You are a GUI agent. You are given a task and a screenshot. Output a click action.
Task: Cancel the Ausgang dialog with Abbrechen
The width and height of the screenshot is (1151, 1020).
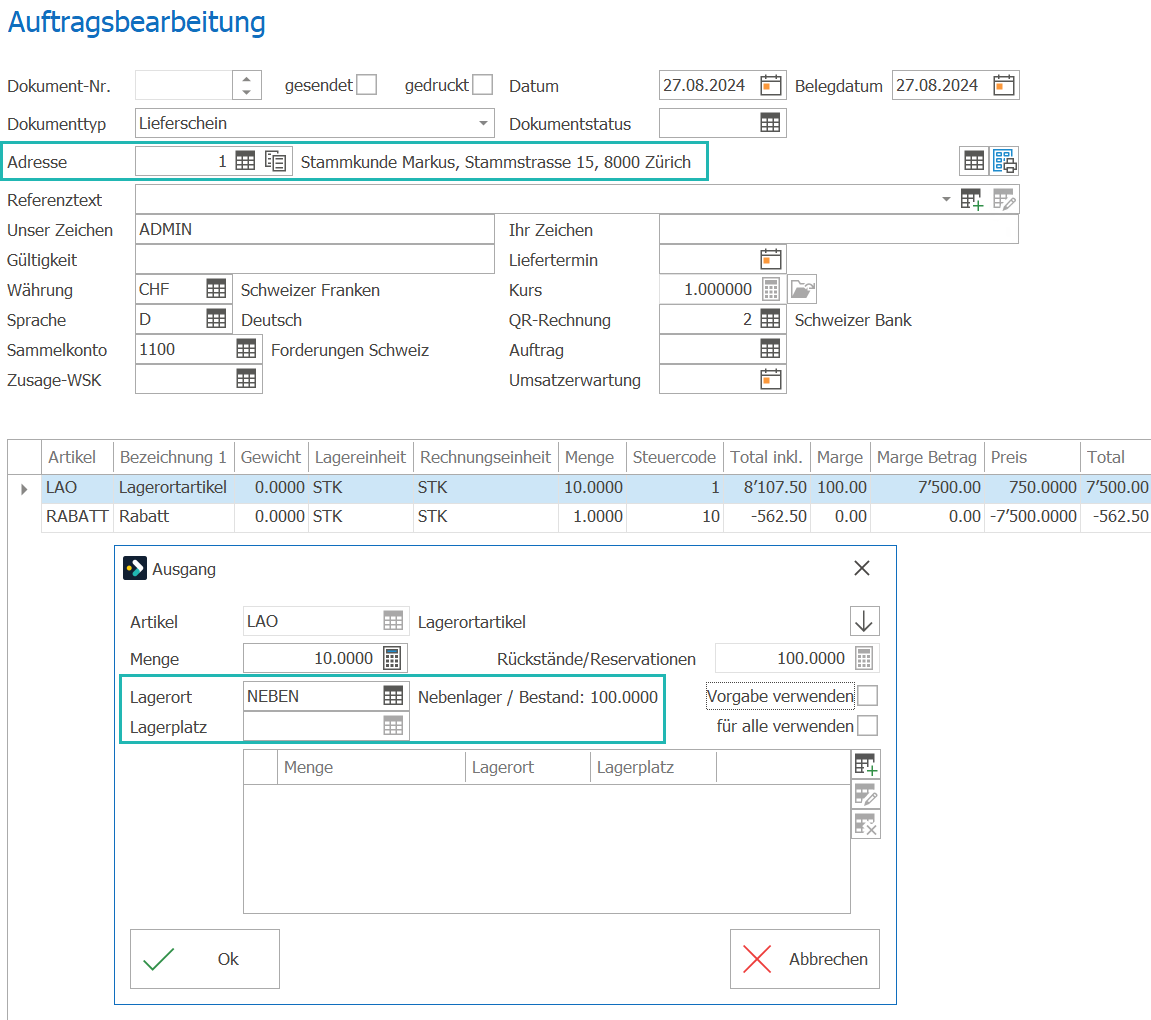(x=805, y=958)
